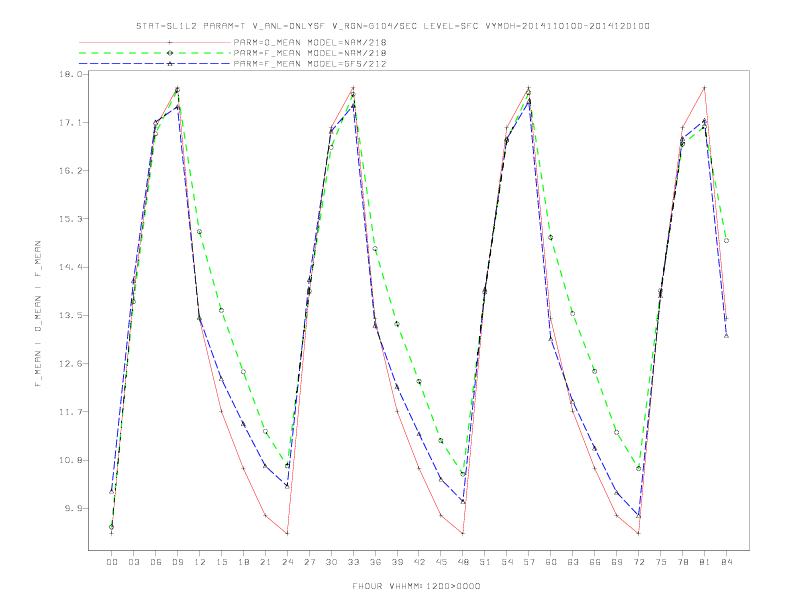The image size is (792, 612).
Task: Click x-axis forecast hour label 00
Action: pyautogui.click(x=112, y=562)
